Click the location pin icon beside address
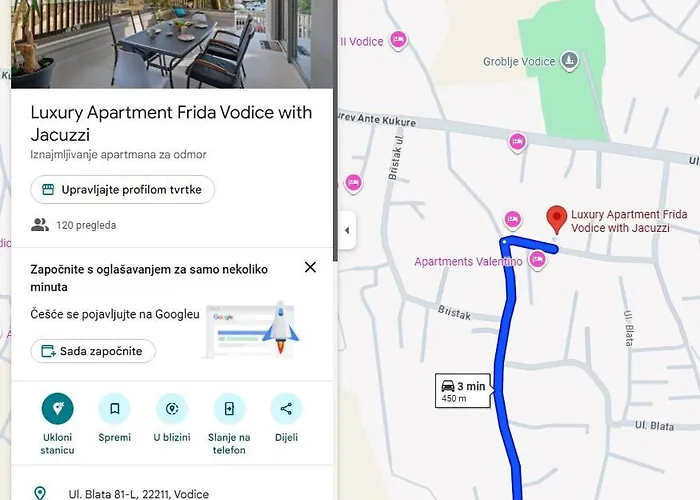The width and height of the screenshot is (700, 500). tap(40, 493)
